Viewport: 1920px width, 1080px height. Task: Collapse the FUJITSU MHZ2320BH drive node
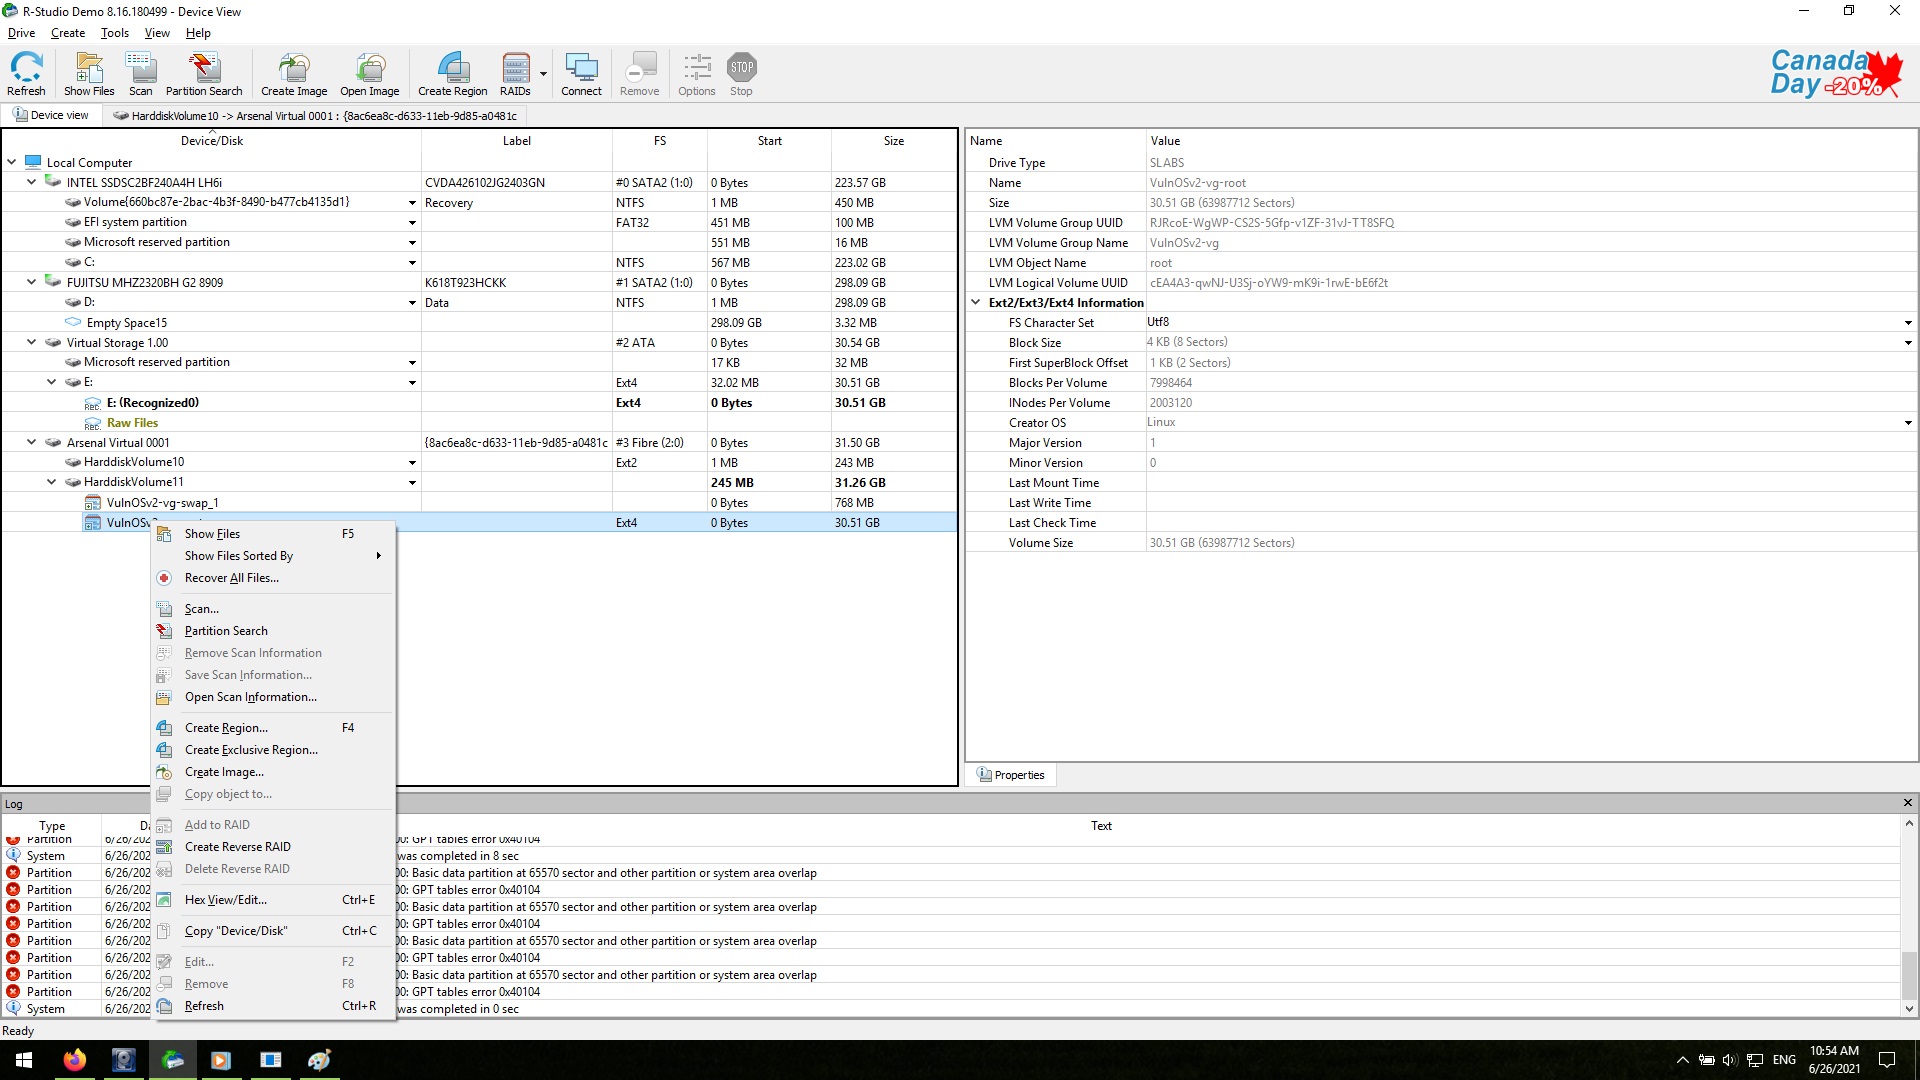pos(32,282)
